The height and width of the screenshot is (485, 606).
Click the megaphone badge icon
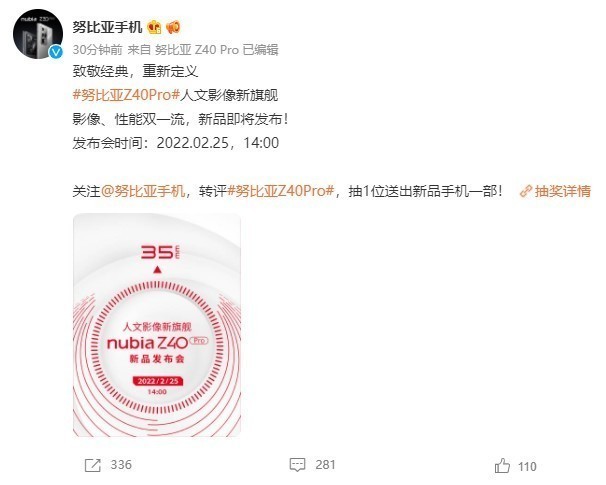click(173, 27)
